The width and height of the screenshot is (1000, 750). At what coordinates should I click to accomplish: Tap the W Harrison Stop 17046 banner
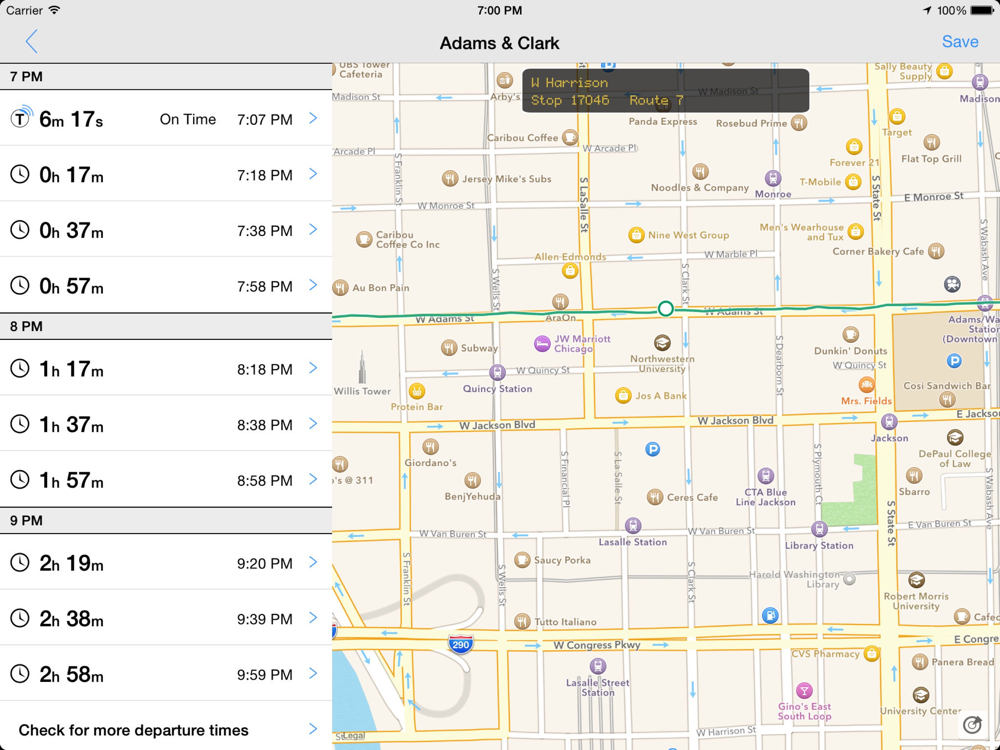click(x=665, y=91)
